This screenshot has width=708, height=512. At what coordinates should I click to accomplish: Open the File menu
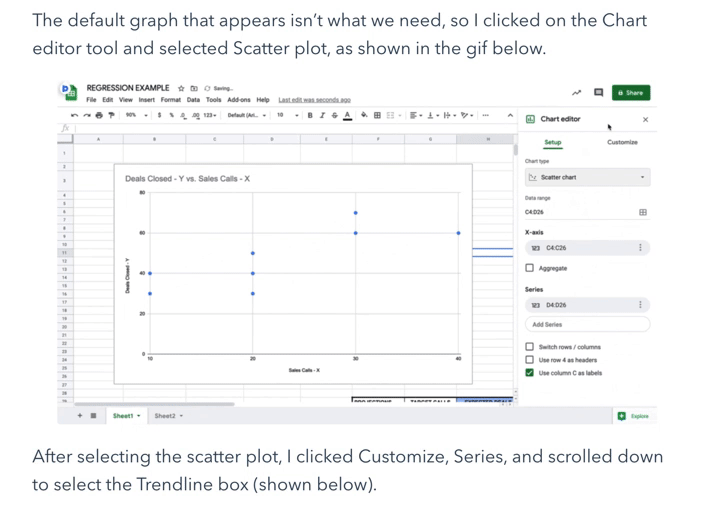coord(91,100)
